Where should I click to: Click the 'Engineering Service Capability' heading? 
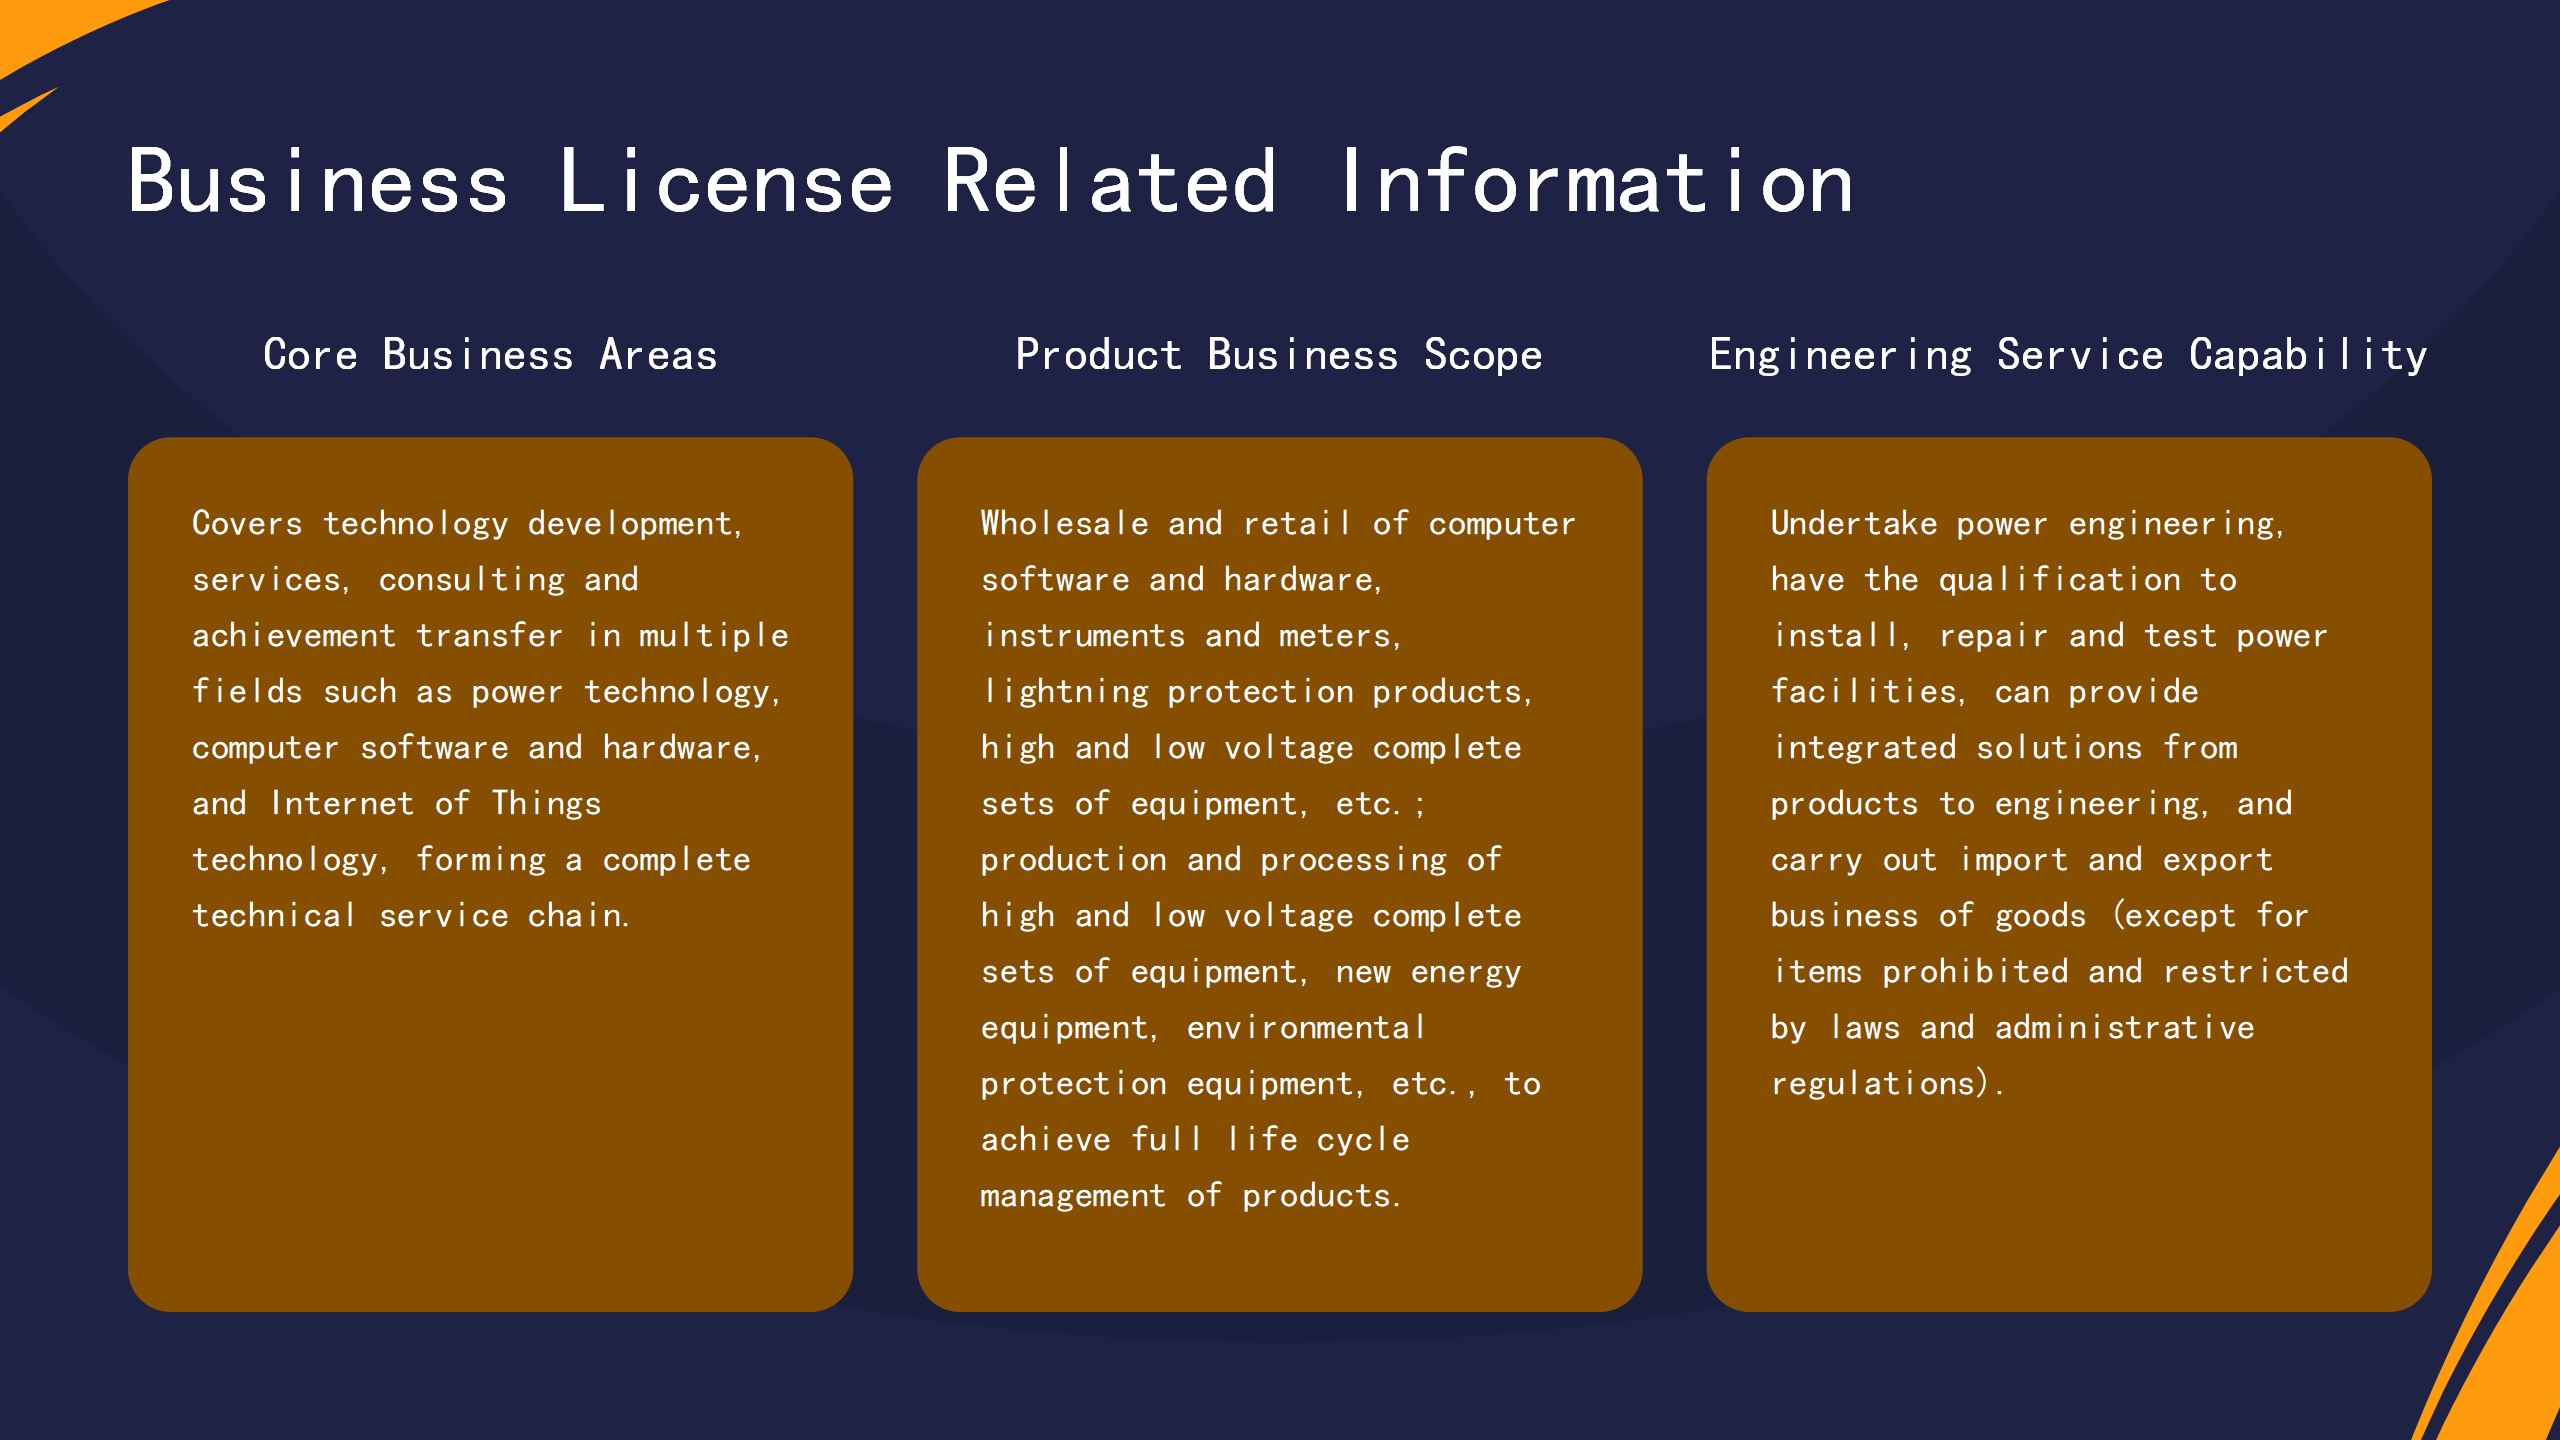point(2068,353)
